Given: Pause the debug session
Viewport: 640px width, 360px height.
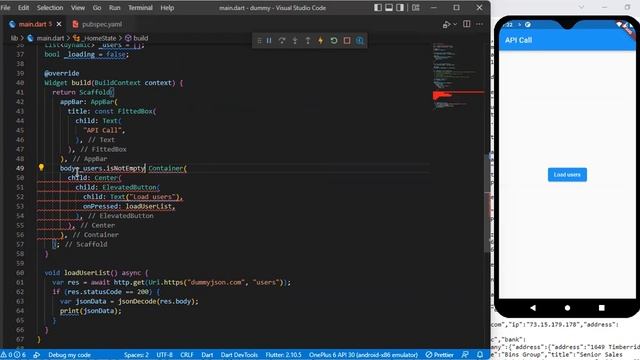Looking at the screenshot, I should point(269,40).
